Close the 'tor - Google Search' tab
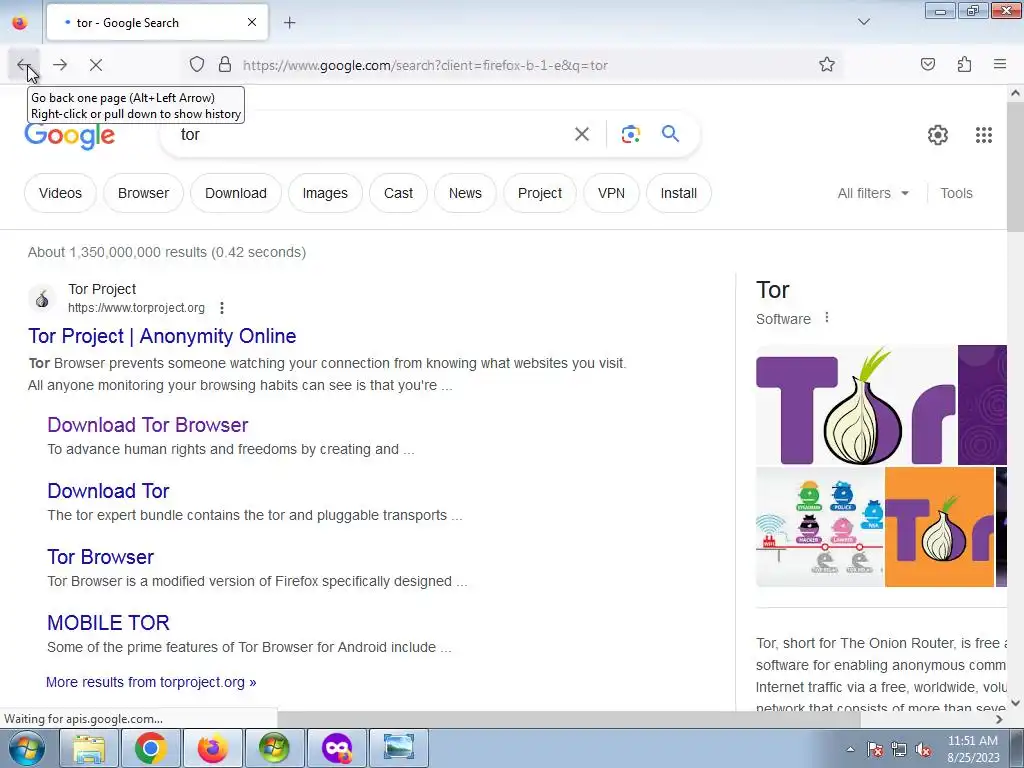This screenshot has width=1024, height=768. (x=252, y=22)
